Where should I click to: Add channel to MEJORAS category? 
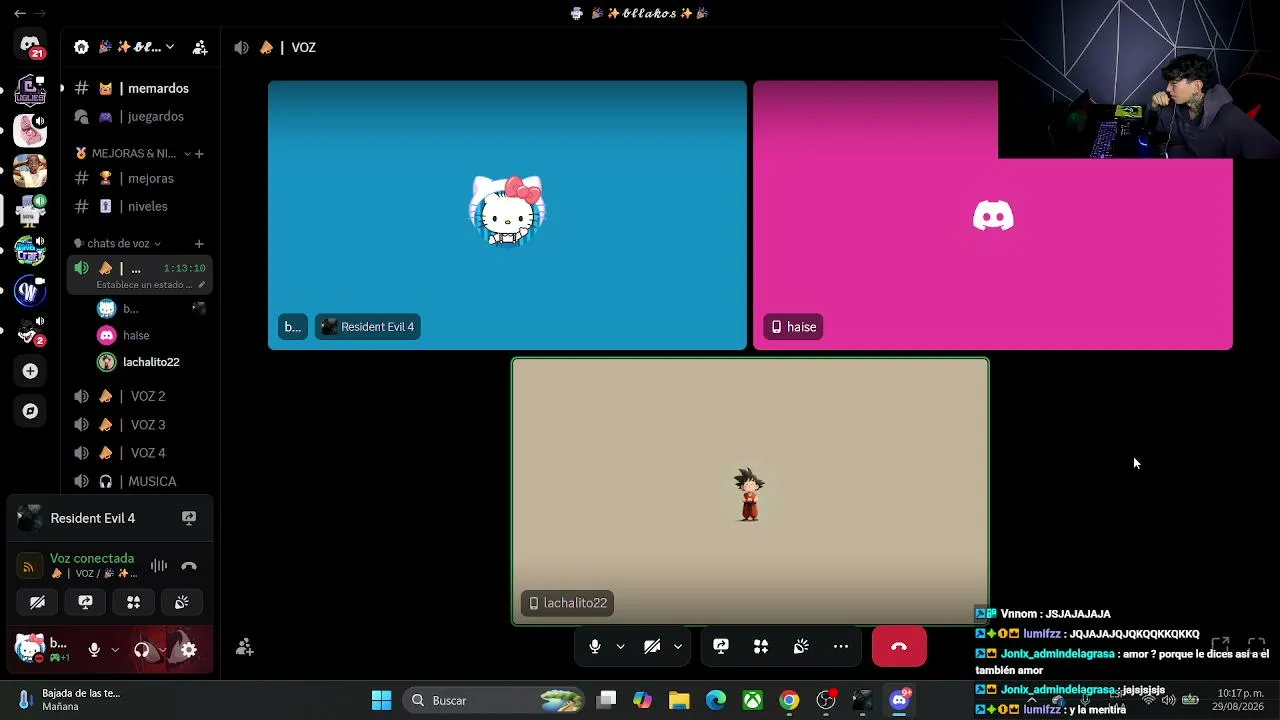(199, 154)
